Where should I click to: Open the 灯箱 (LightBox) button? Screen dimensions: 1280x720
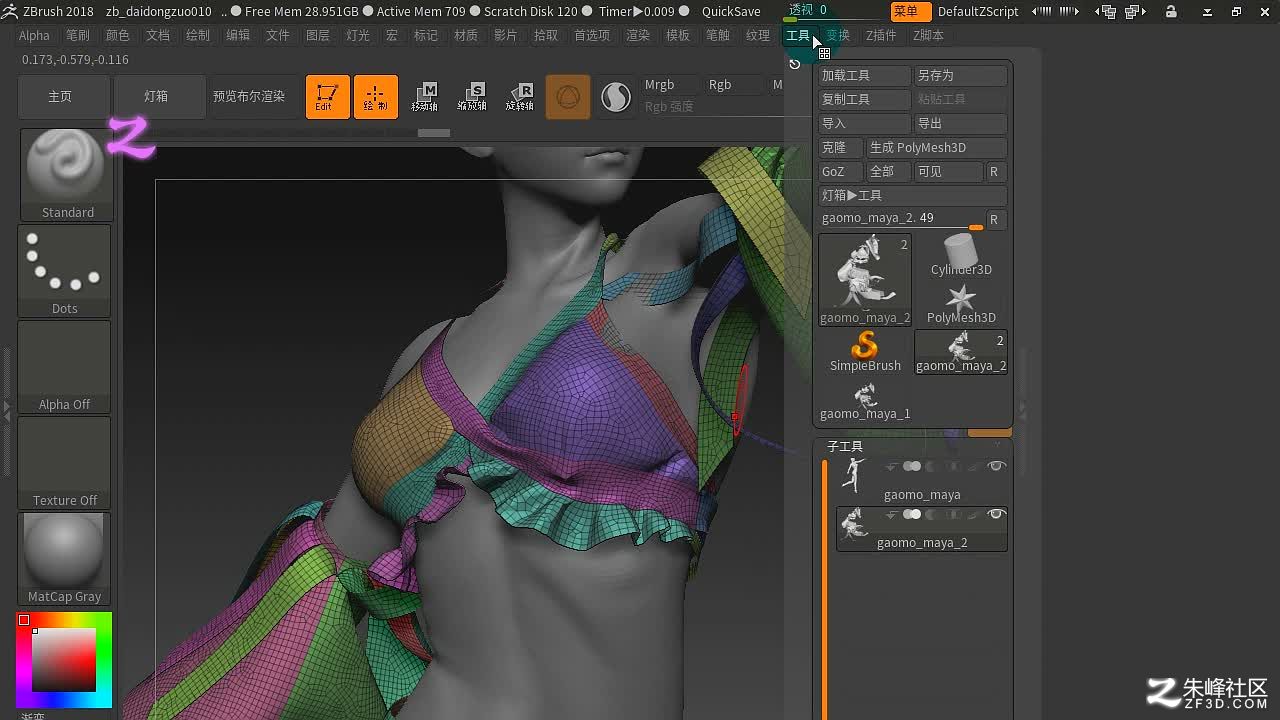156,97
